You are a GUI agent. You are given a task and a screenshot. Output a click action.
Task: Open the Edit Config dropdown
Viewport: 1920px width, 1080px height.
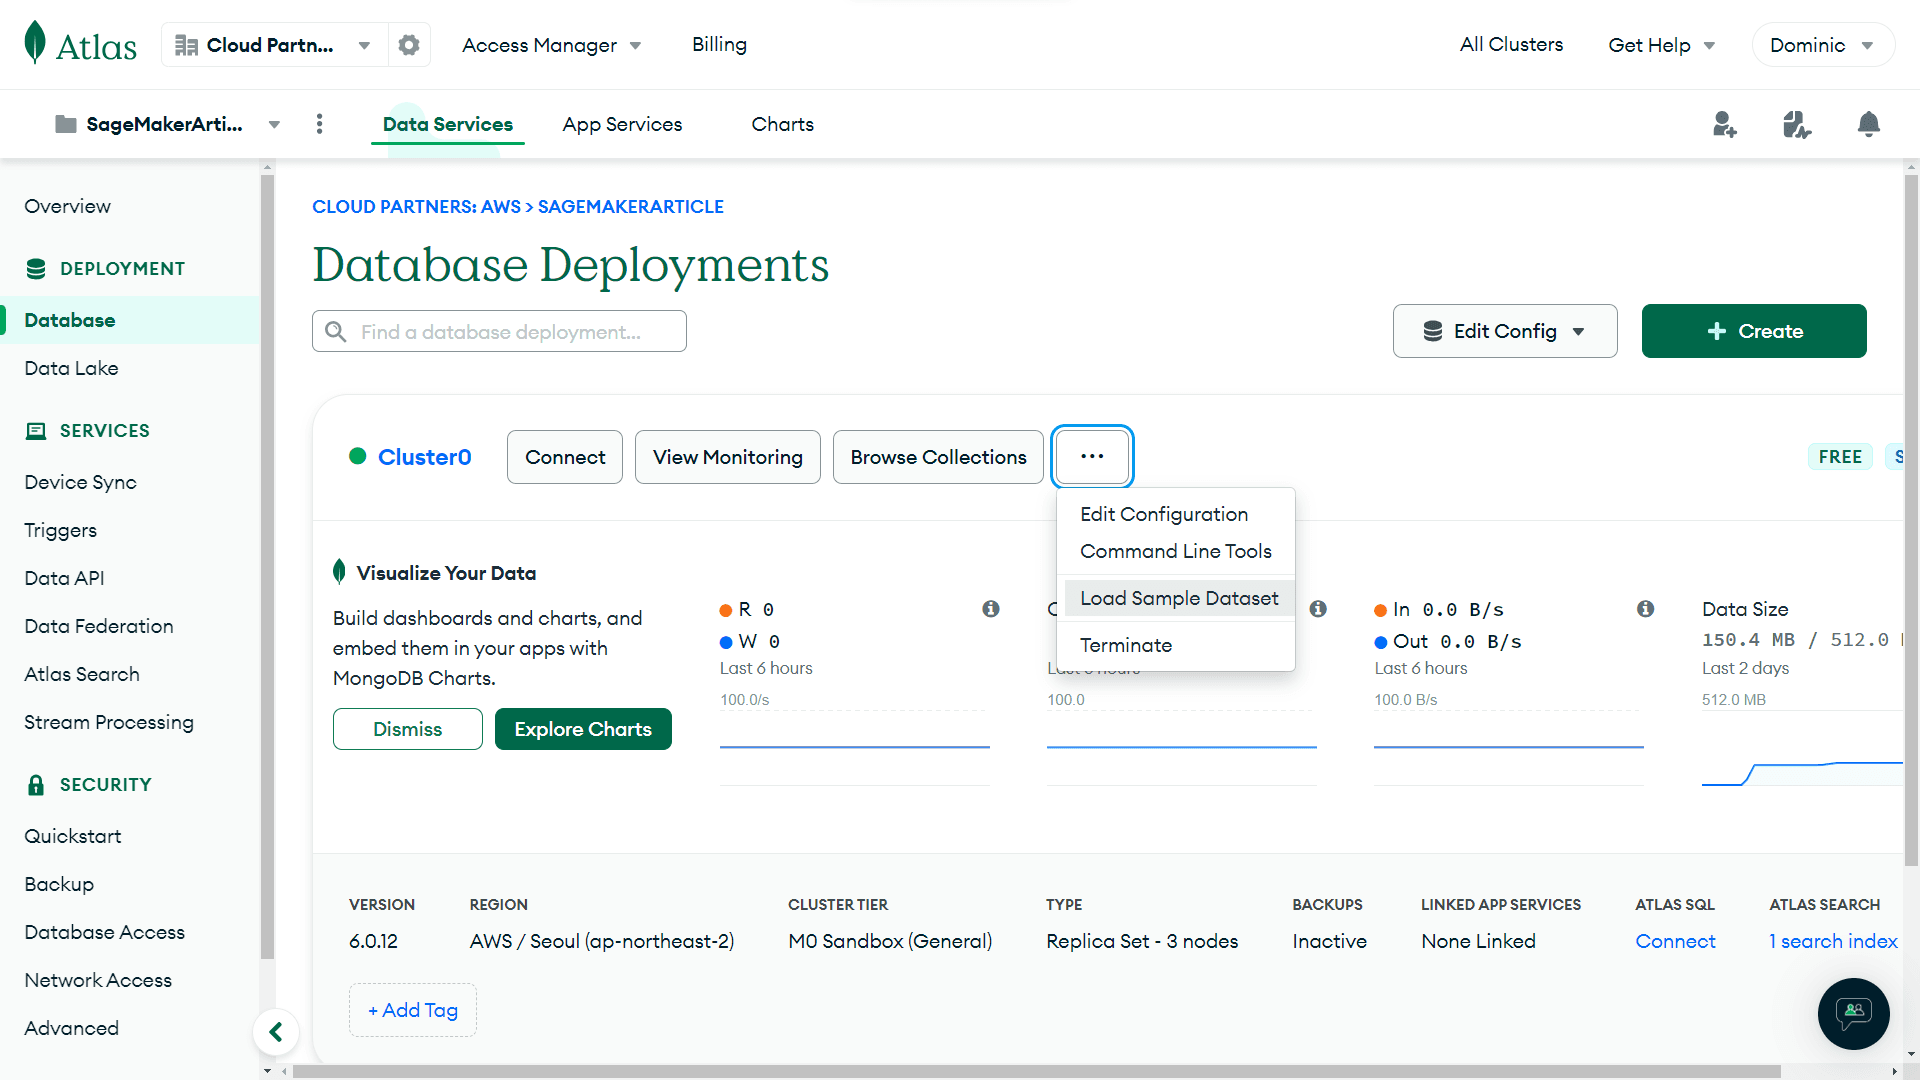pos(1504,331)
